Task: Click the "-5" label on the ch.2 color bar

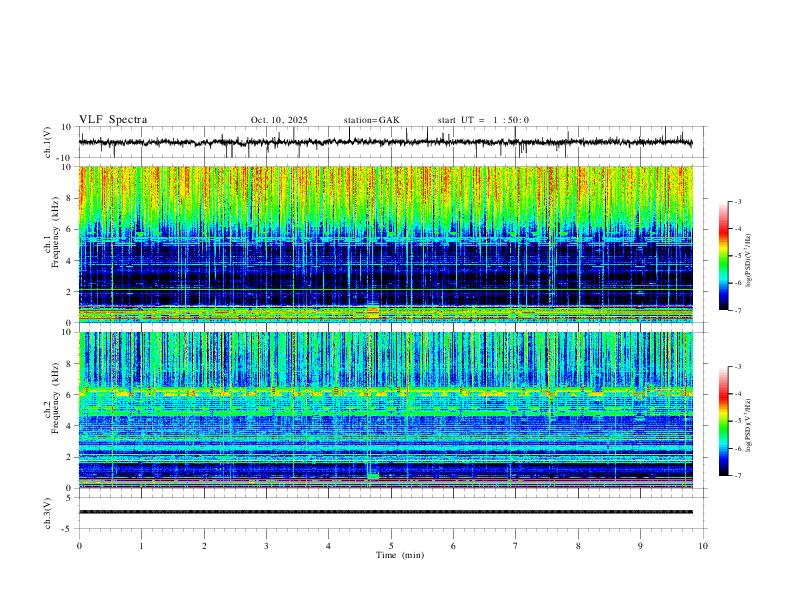Action: pos(737,421)
